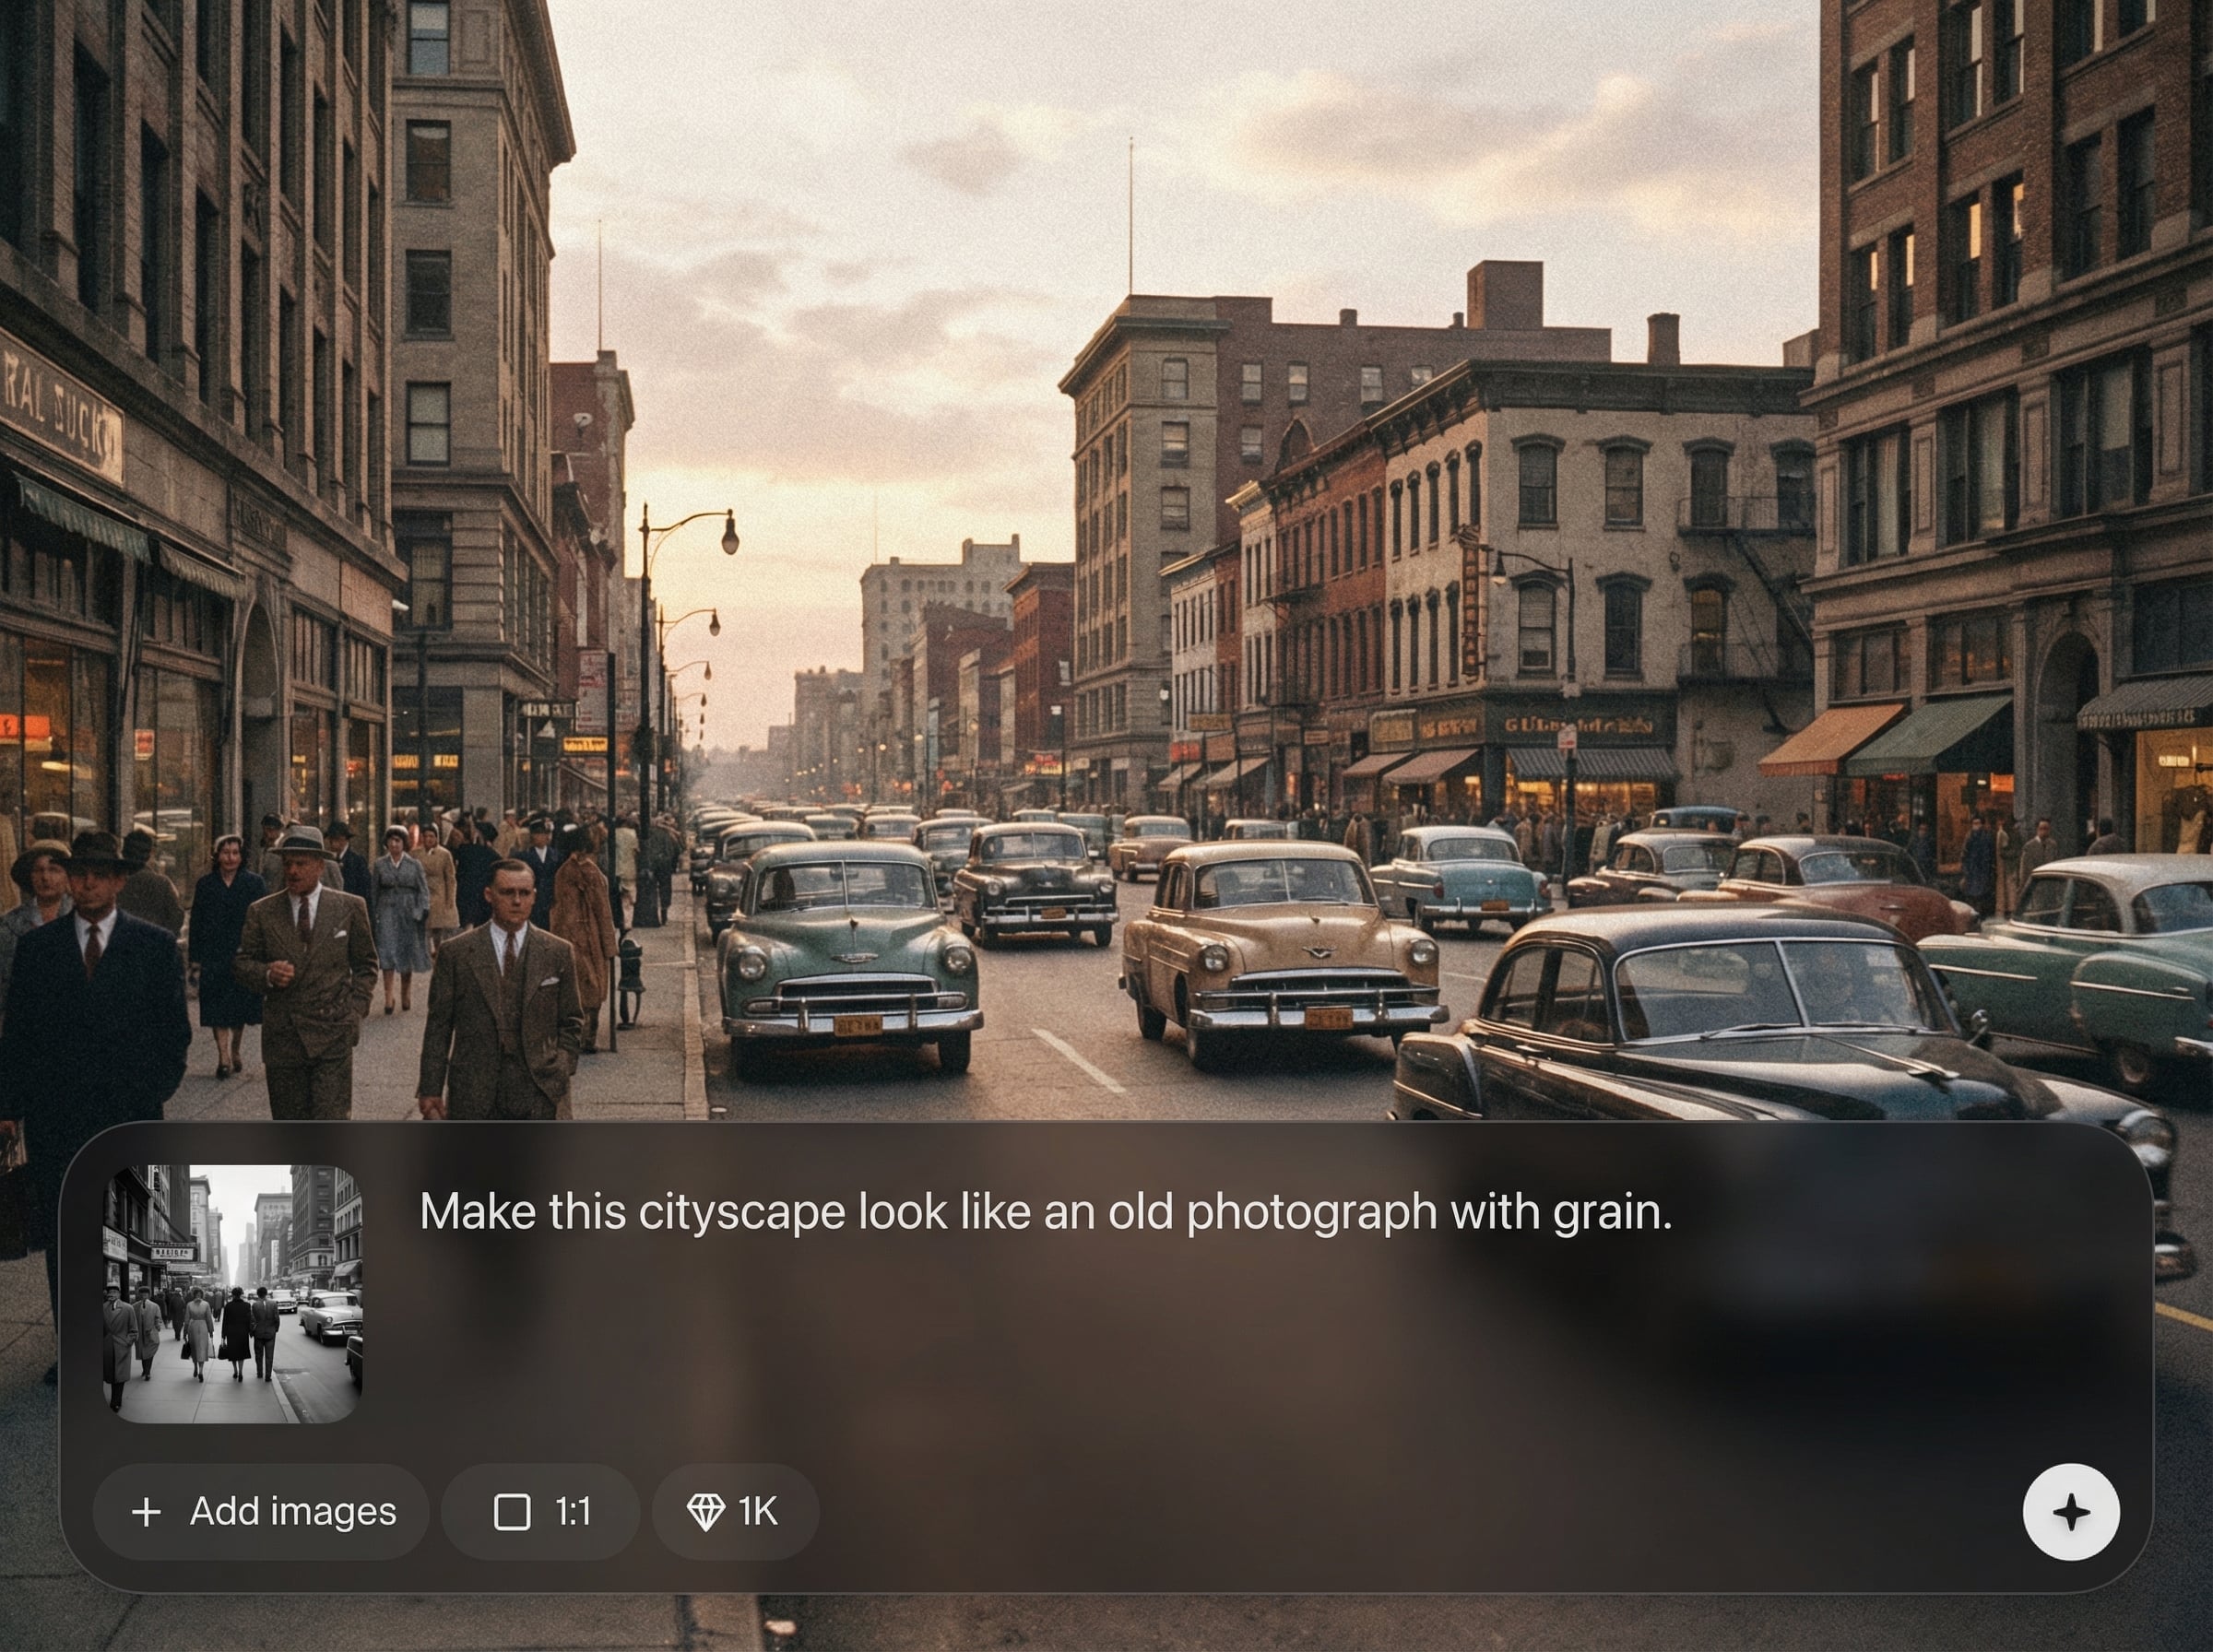The width and height of the screenshot is (2213, 1652).
Task: Open the black-and-white reference image thumbnail
Action: pyautogui.click(x=233, y=1294)
